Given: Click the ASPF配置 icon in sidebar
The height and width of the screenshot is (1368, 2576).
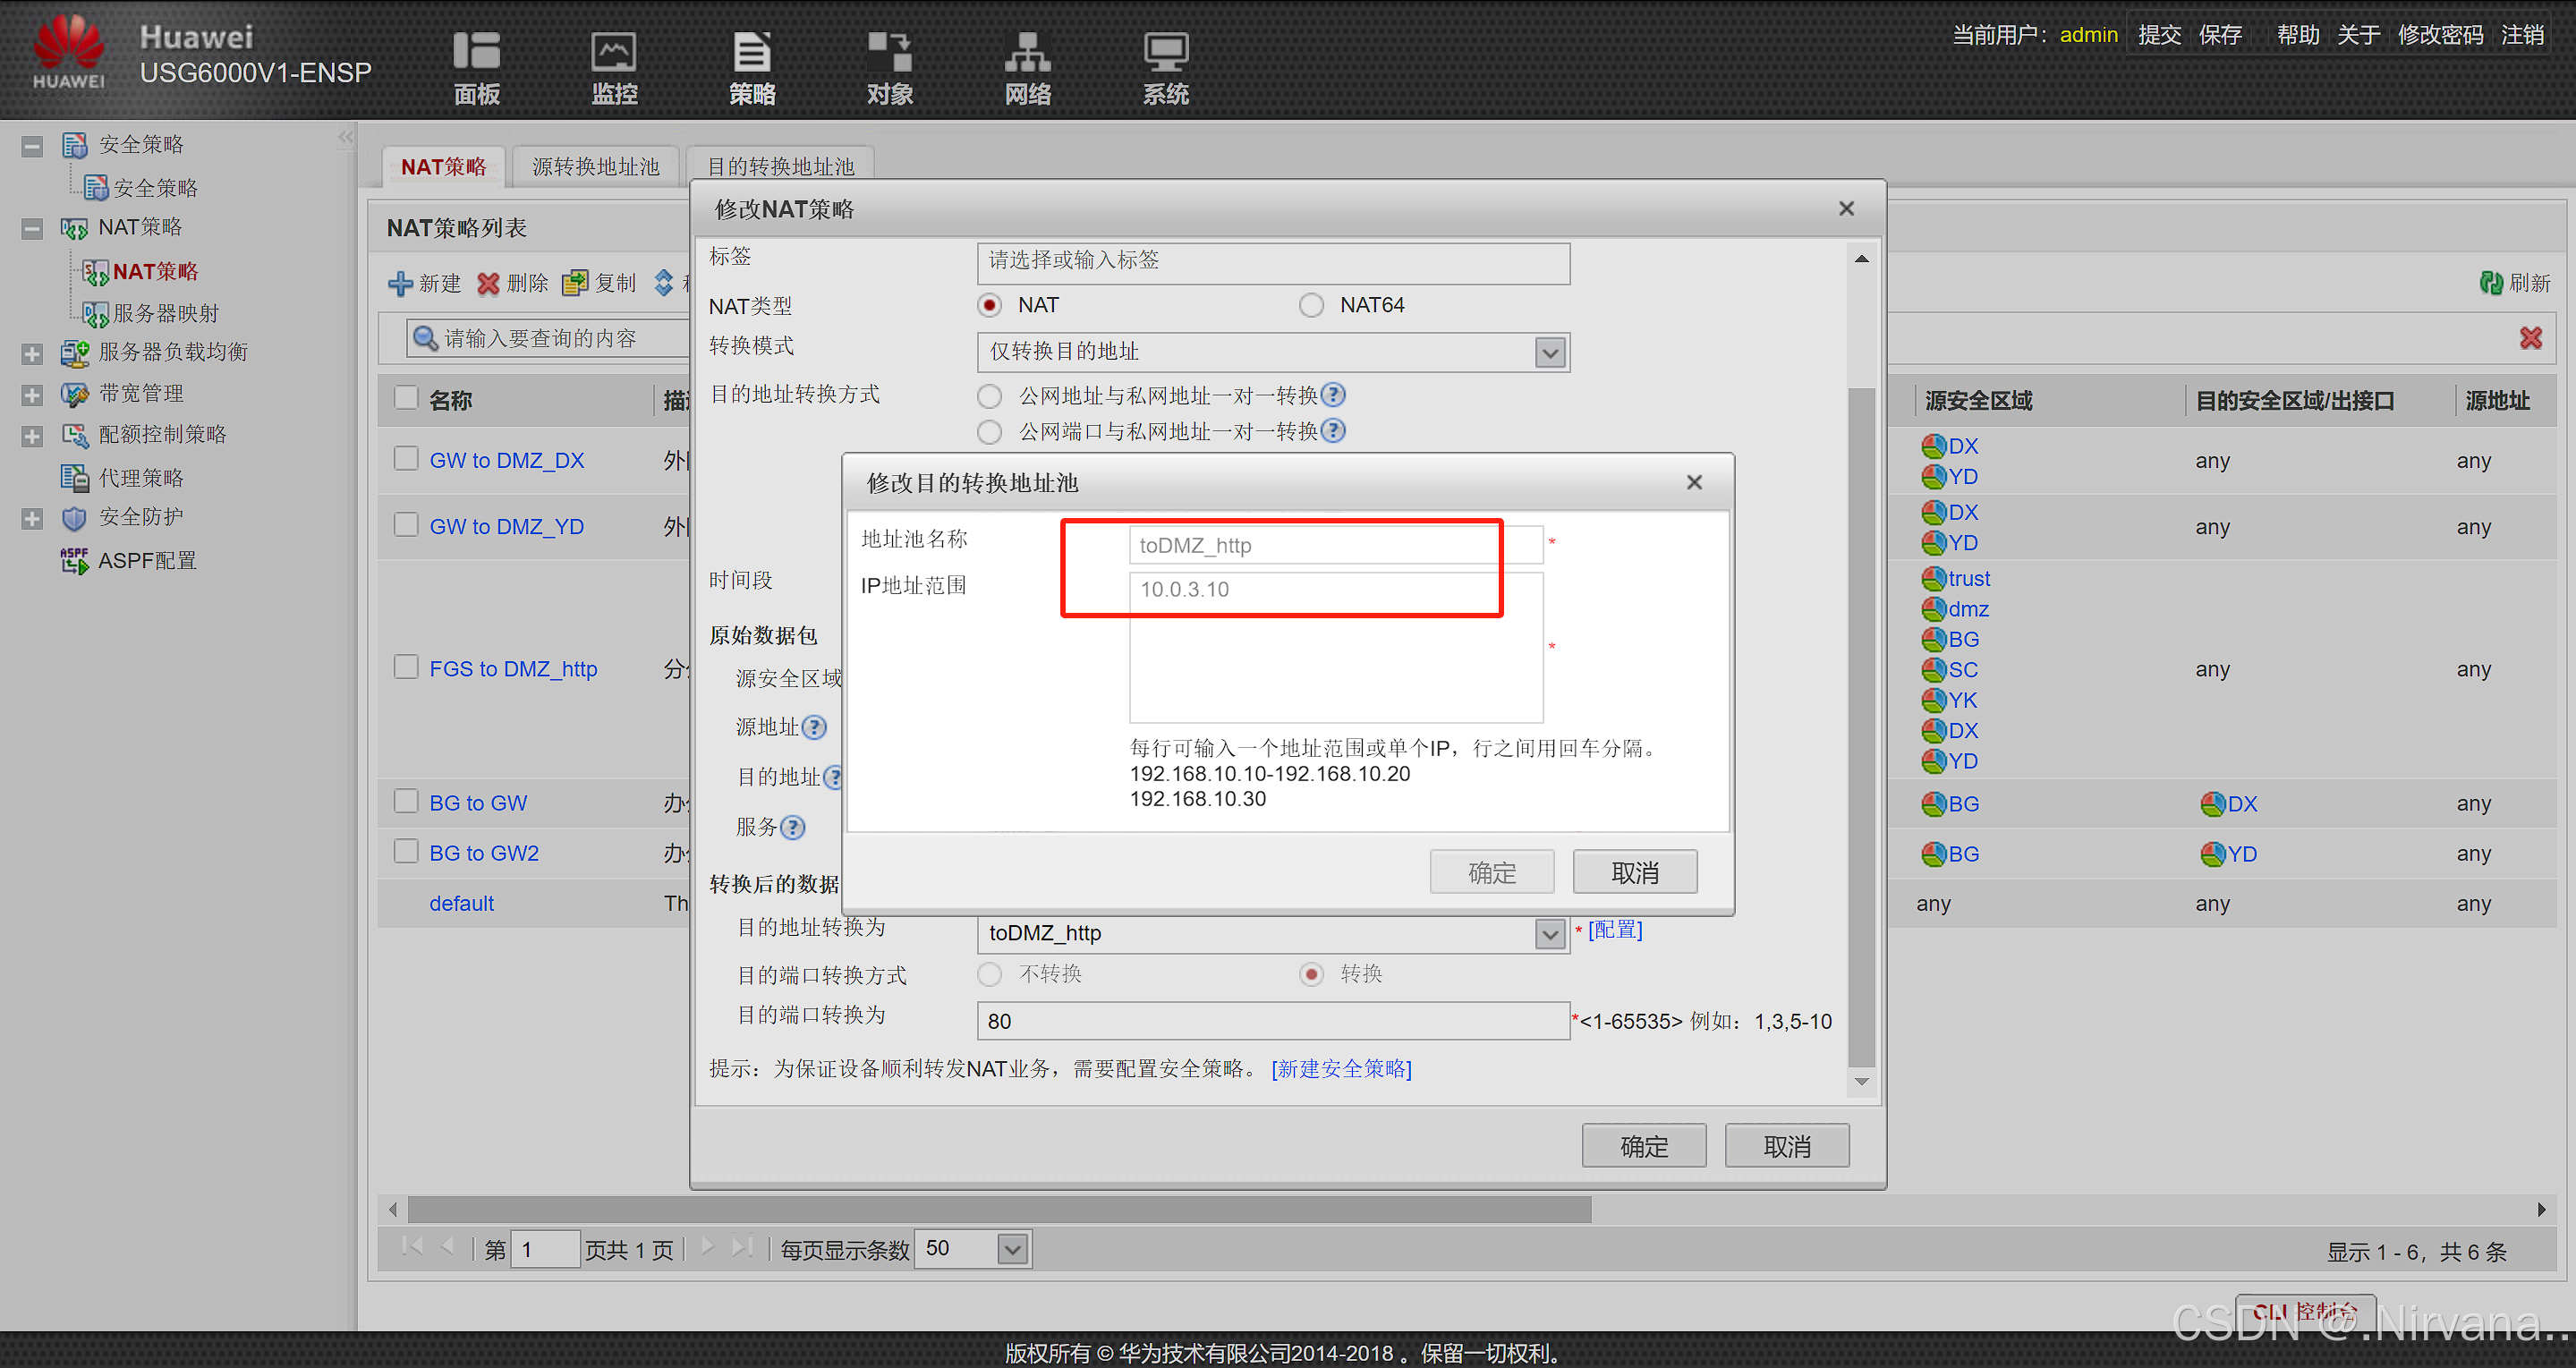Looking at the screenshot, I should tap(74, 560).
